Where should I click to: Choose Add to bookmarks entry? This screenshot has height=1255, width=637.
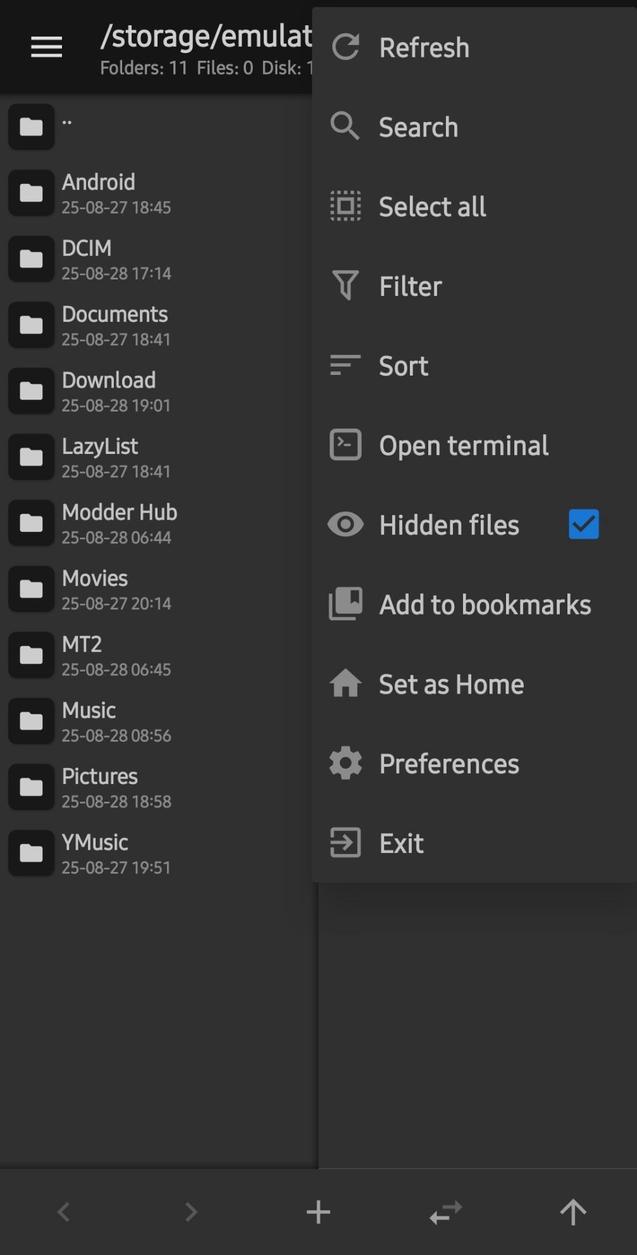pyautogui.click(x=474, y=604)
